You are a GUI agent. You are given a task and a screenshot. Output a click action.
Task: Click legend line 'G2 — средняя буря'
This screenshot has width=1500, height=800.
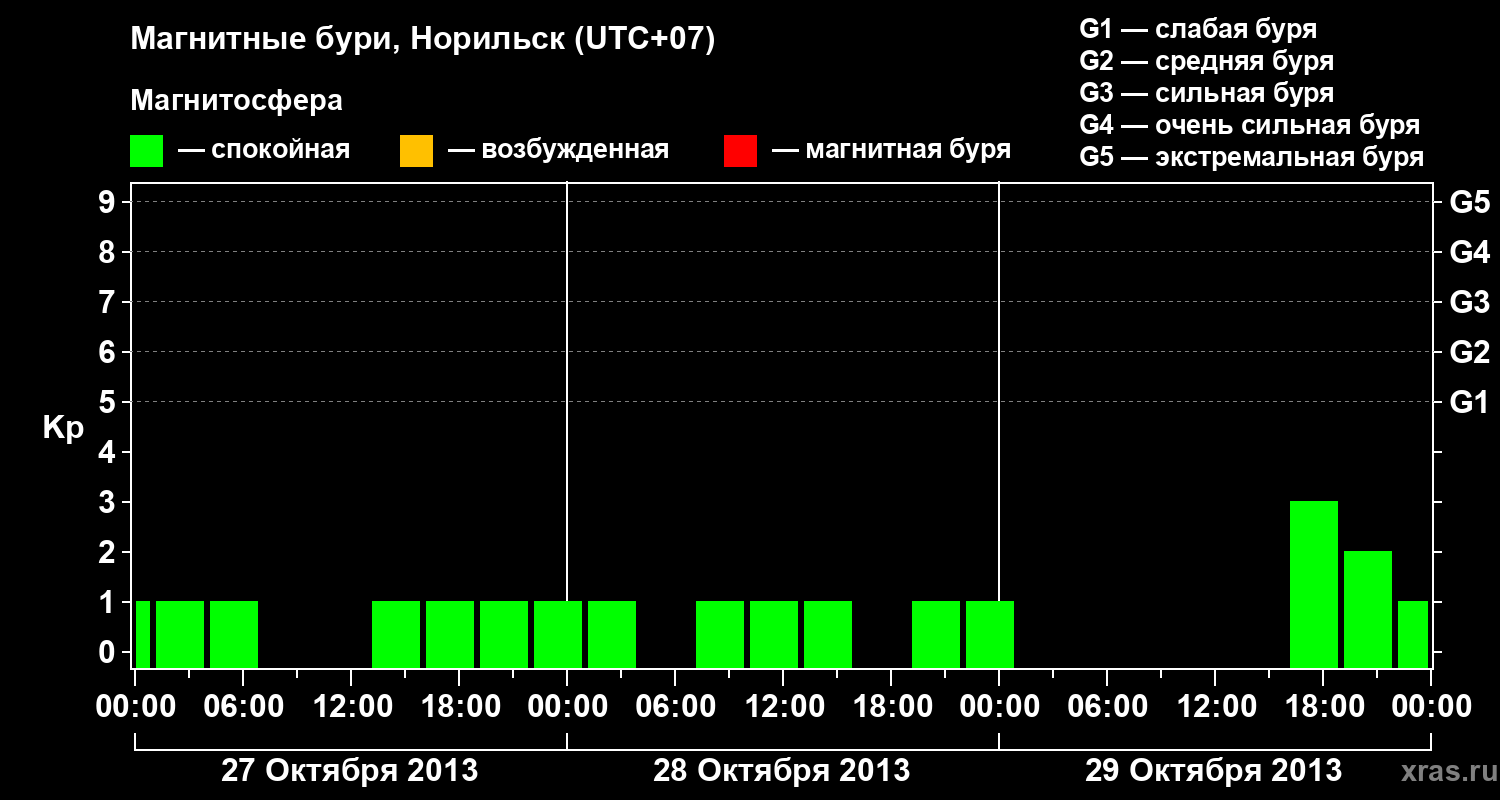coord(1207,61)
